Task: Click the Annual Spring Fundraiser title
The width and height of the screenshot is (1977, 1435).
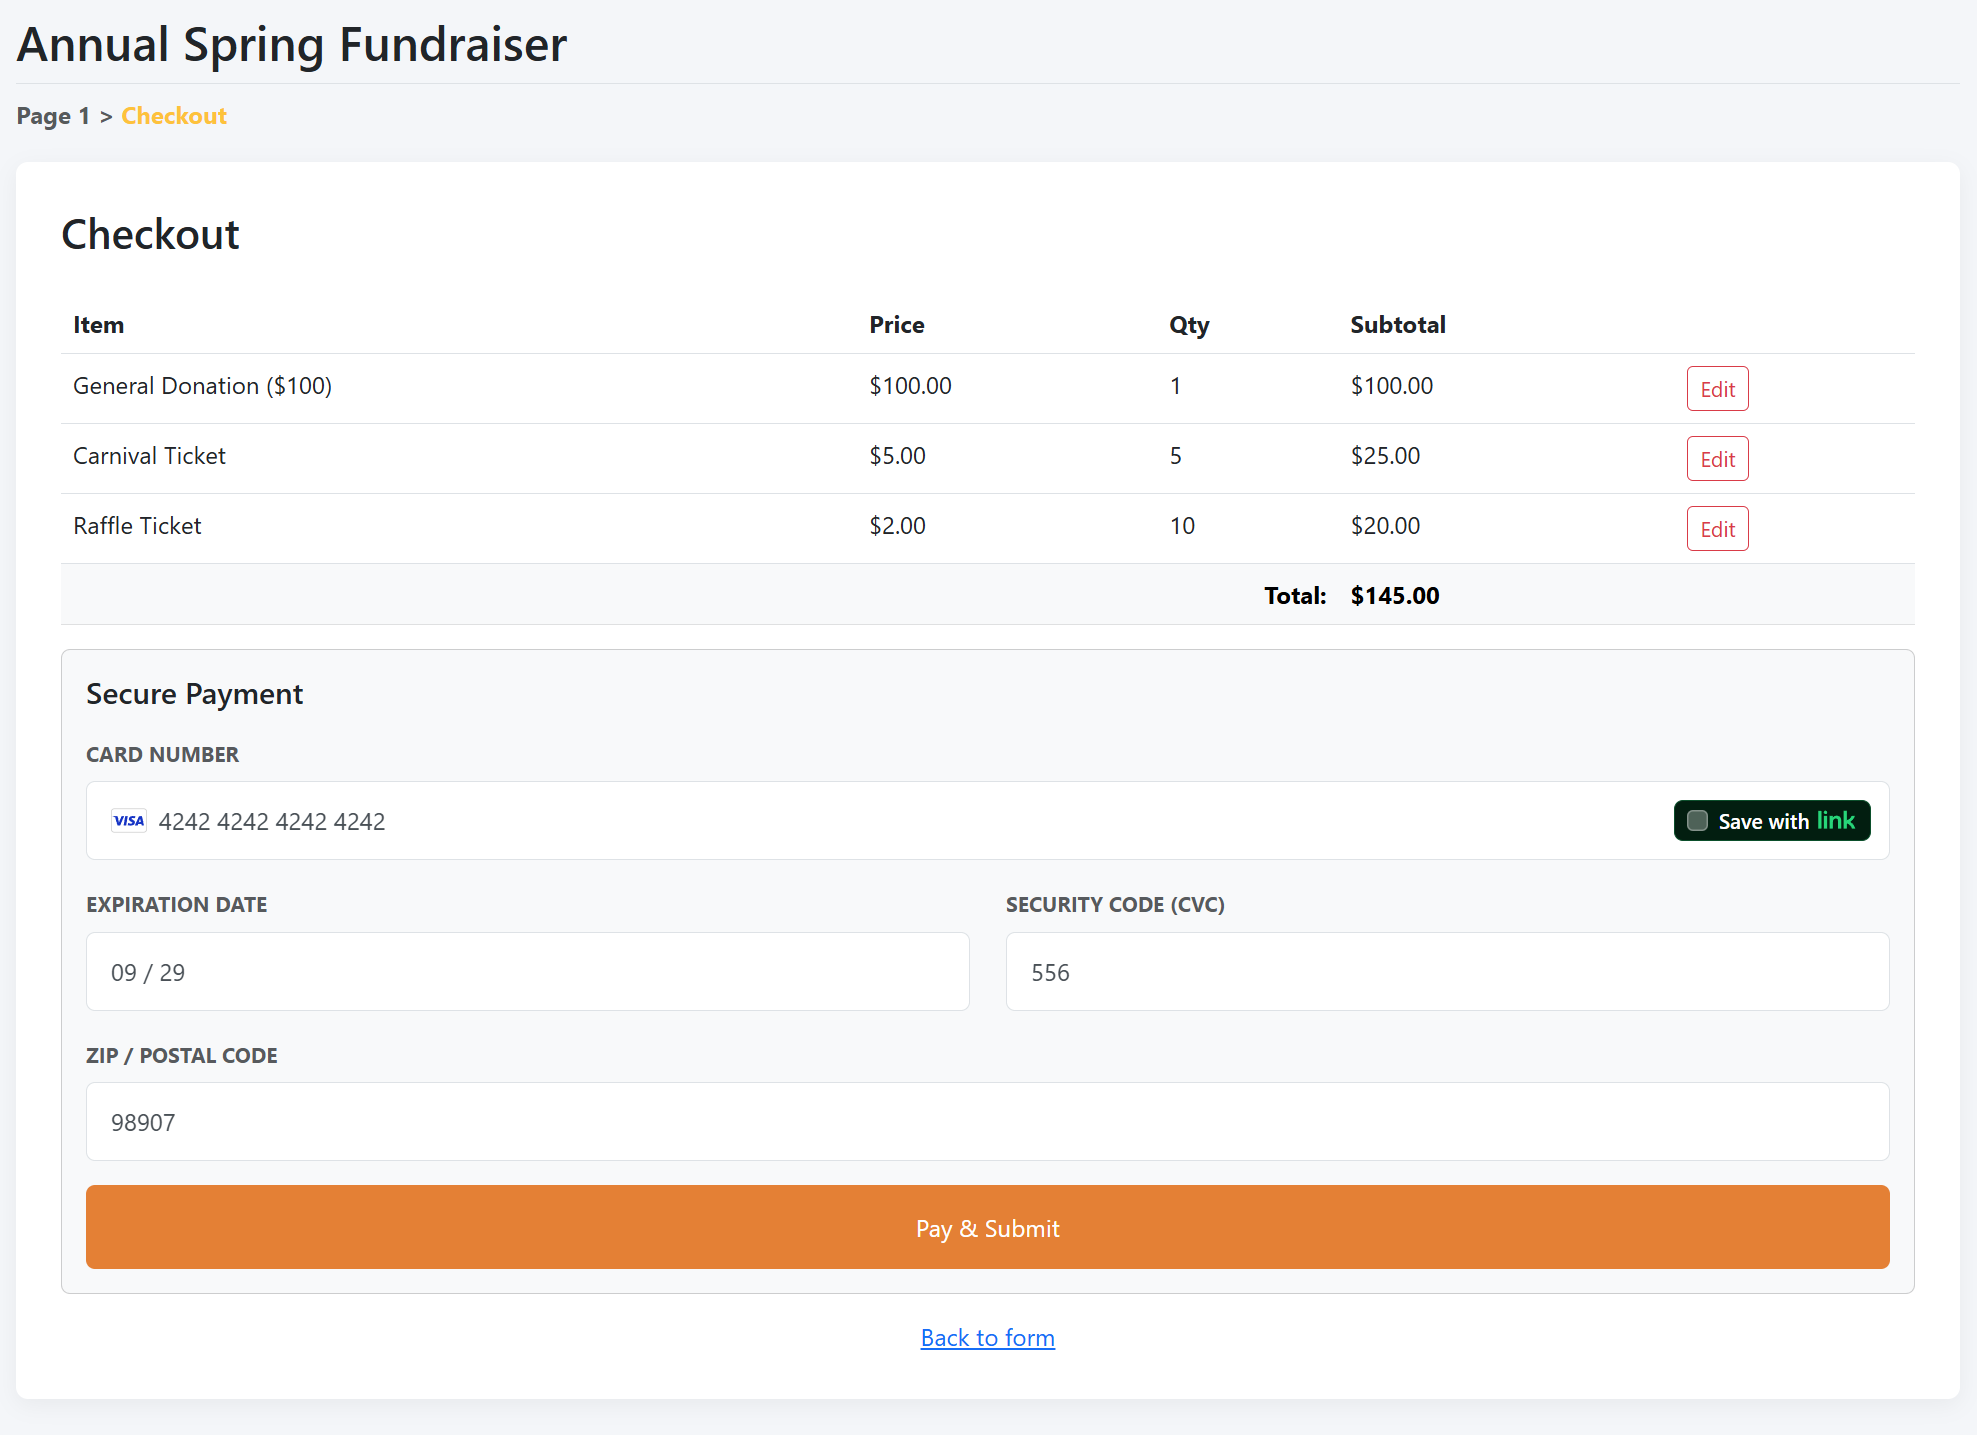Action: (292, 45)
